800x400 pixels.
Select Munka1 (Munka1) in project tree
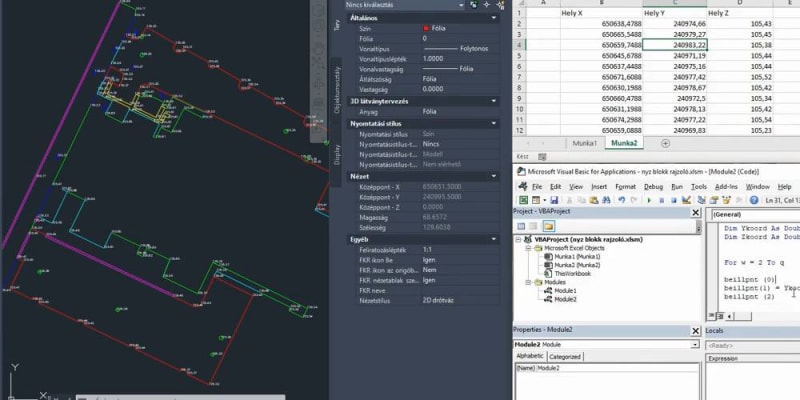[x=577, y=257]
